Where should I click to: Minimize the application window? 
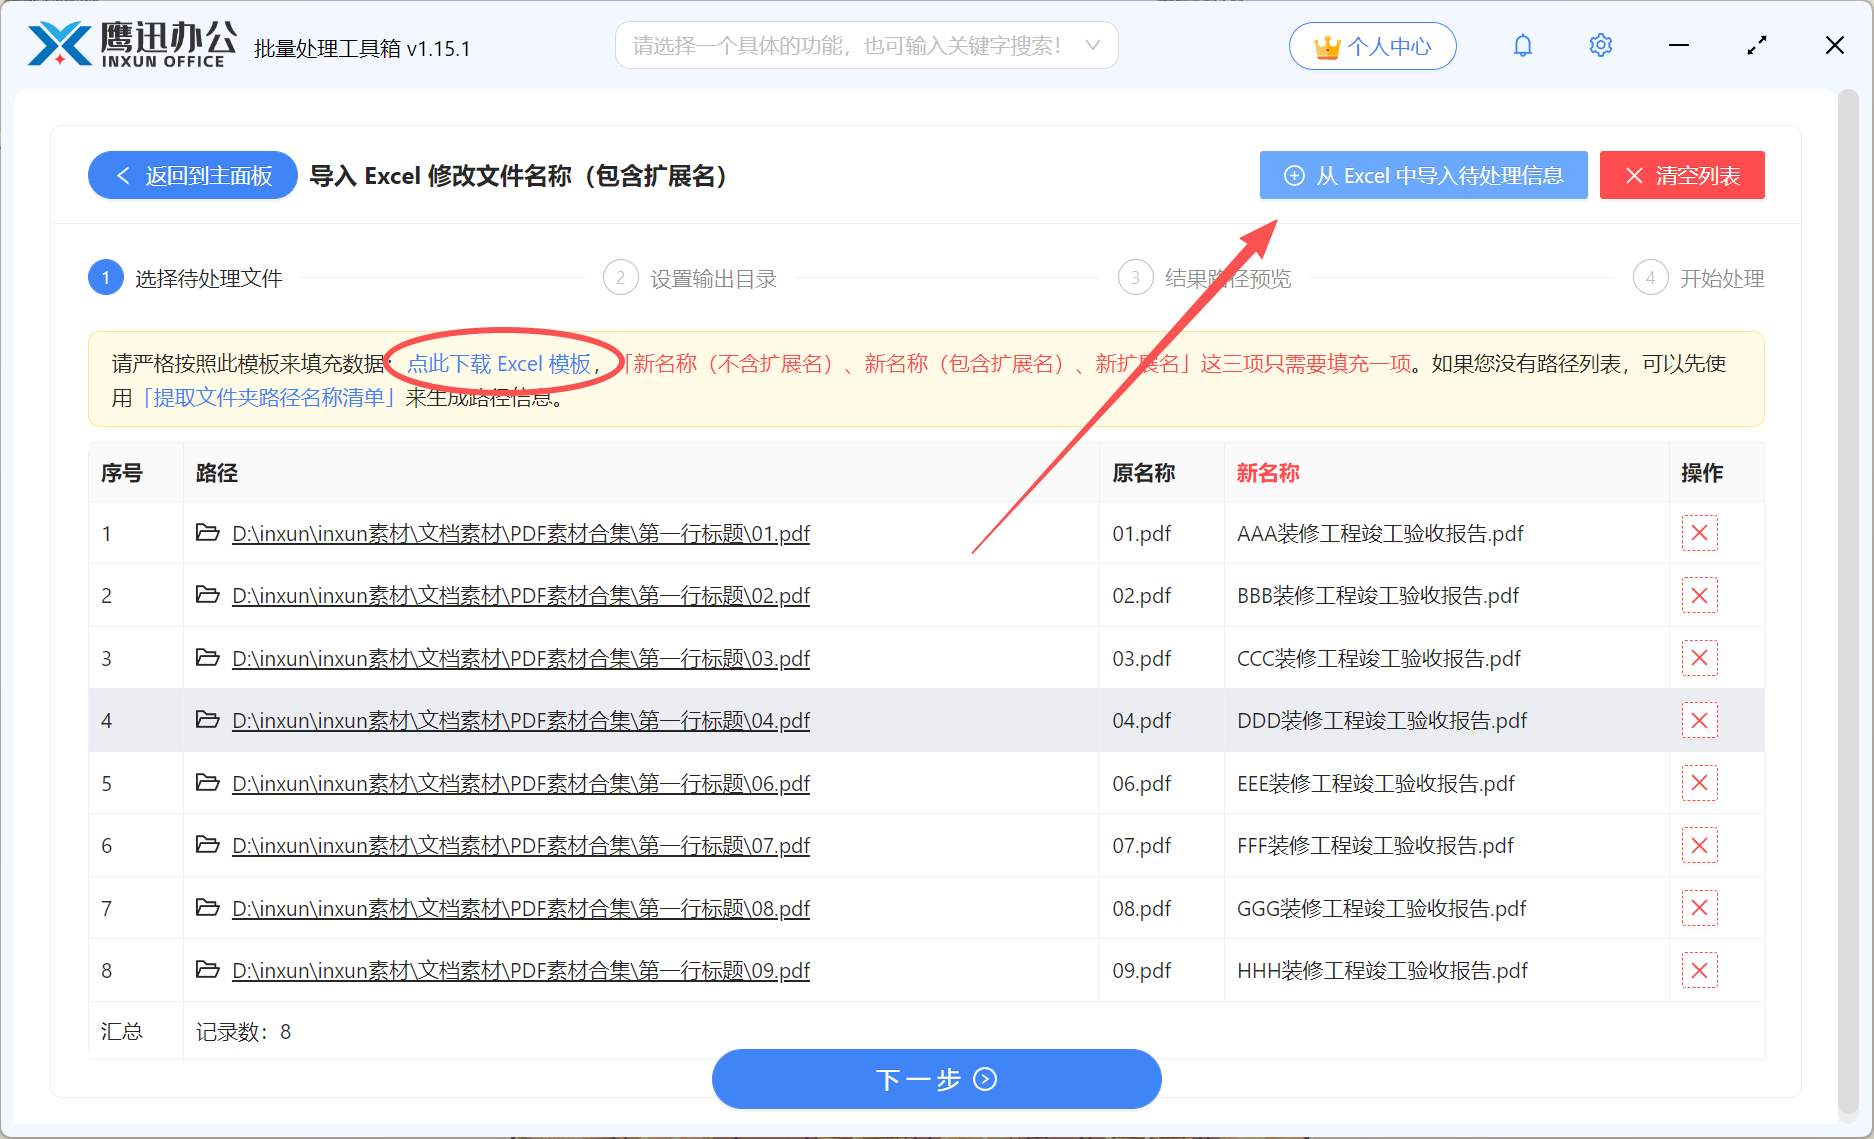(1679, 45)
